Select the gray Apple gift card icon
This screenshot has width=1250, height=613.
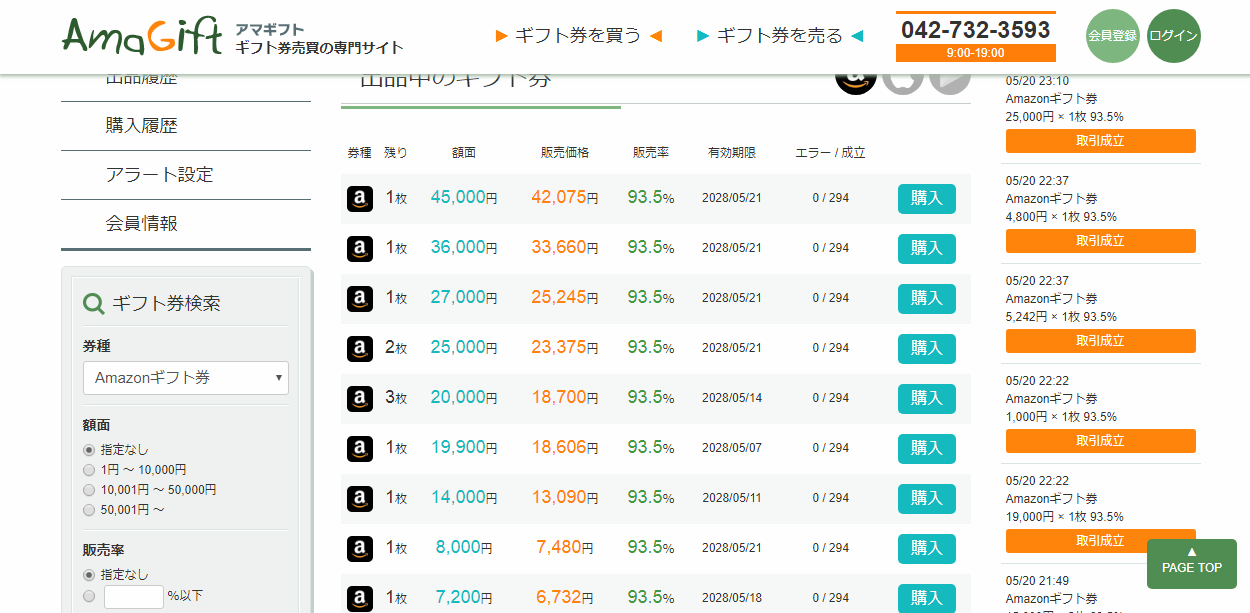902,79
